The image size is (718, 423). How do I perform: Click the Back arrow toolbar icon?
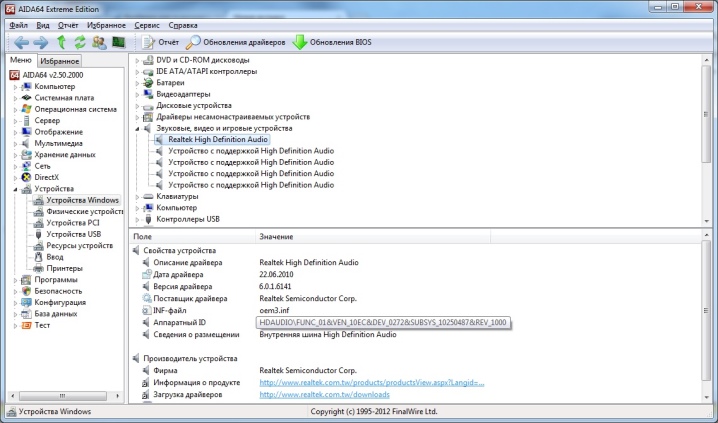click(x=22, y=43)
